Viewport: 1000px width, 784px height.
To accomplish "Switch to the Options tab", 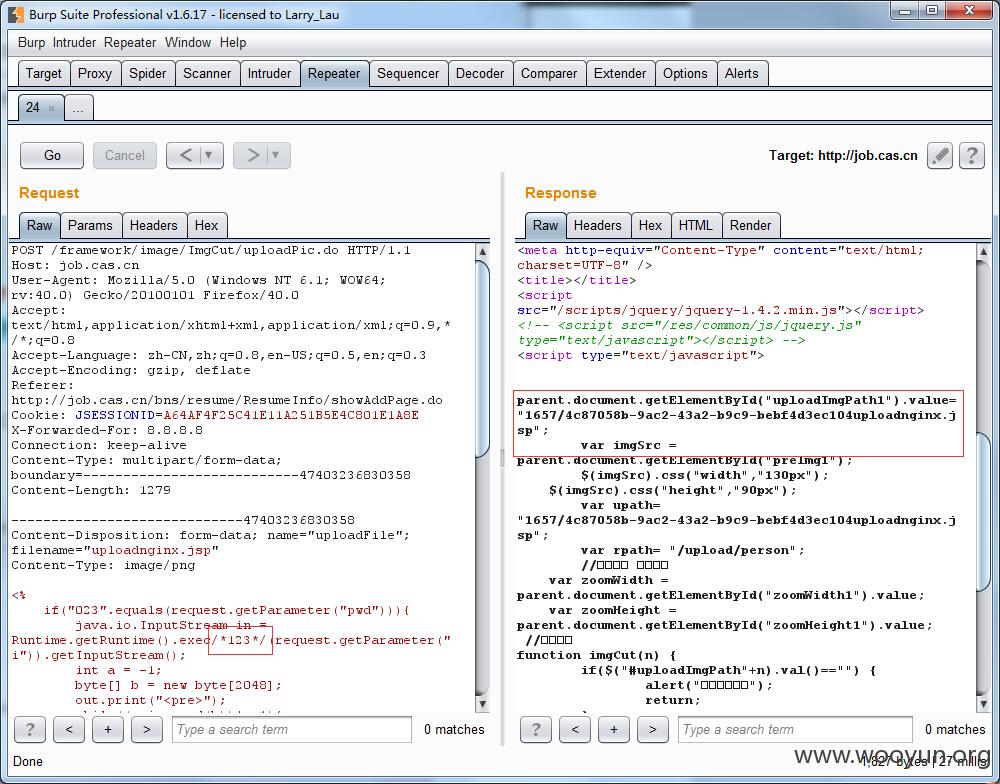I will click(685, 73).
